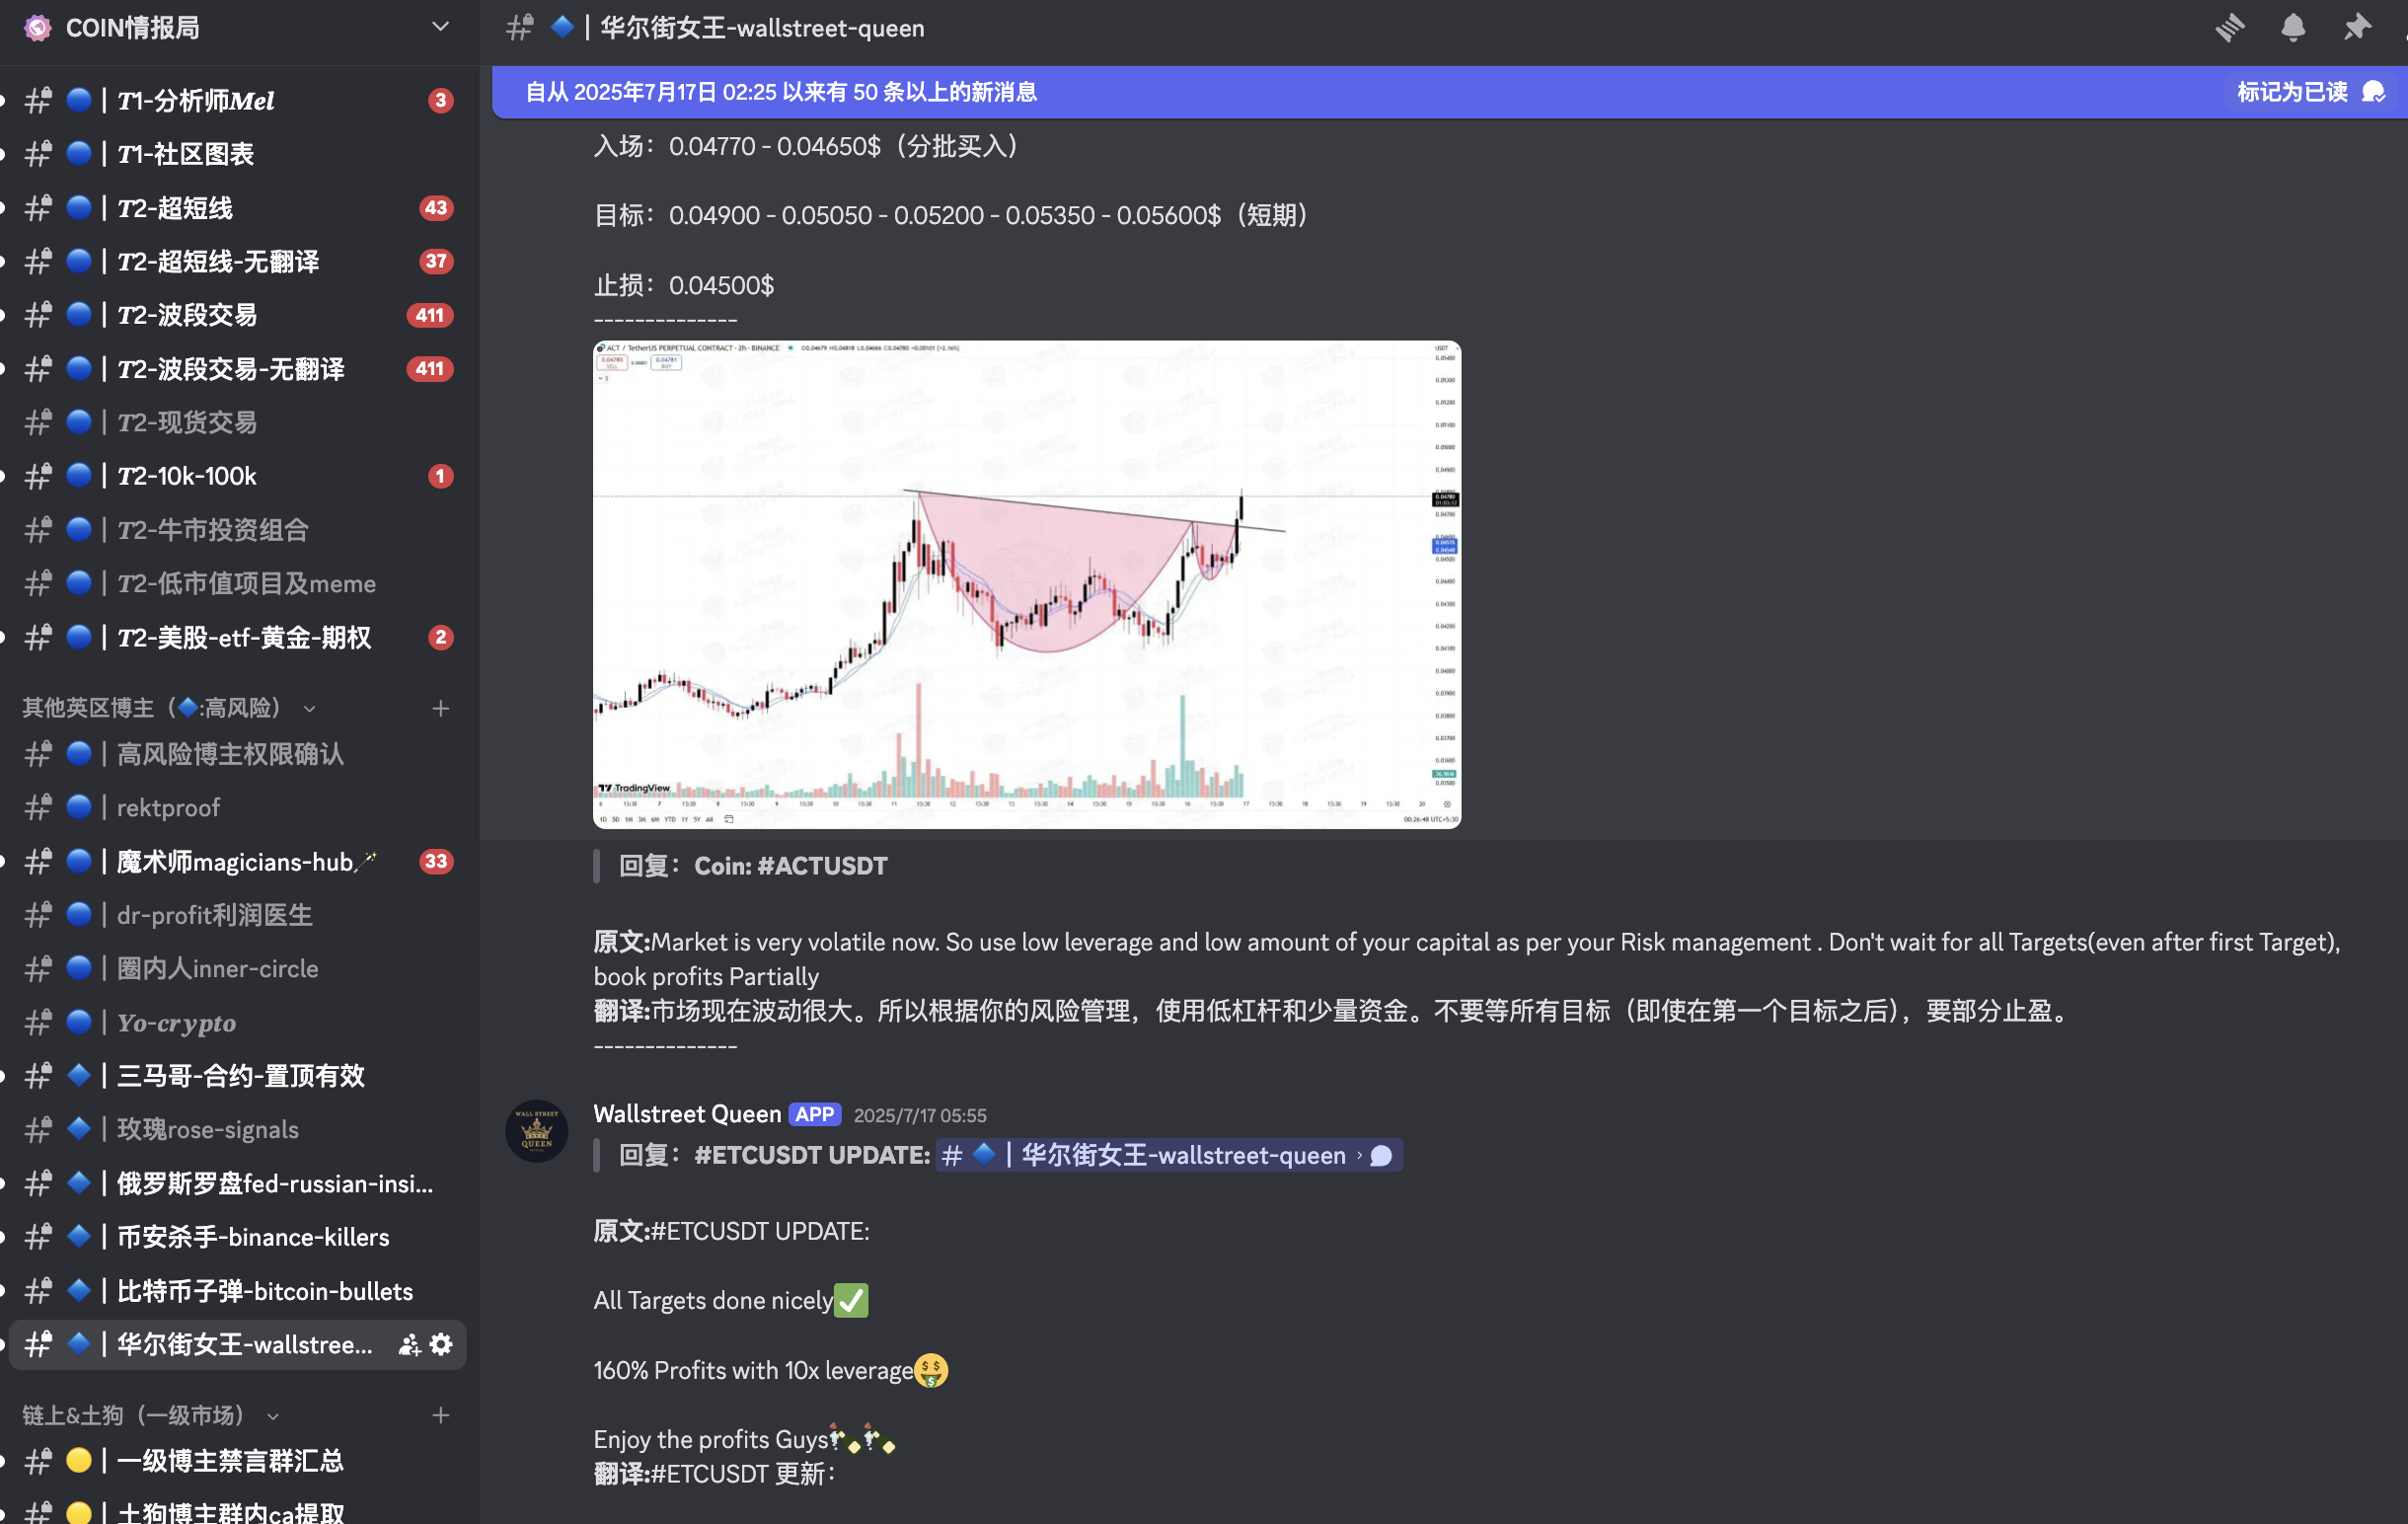2408x1524 pixels.
Task: Switch to 魔术师magicians-hub channel
Action: pyautogui.click(x=238, y=862)
